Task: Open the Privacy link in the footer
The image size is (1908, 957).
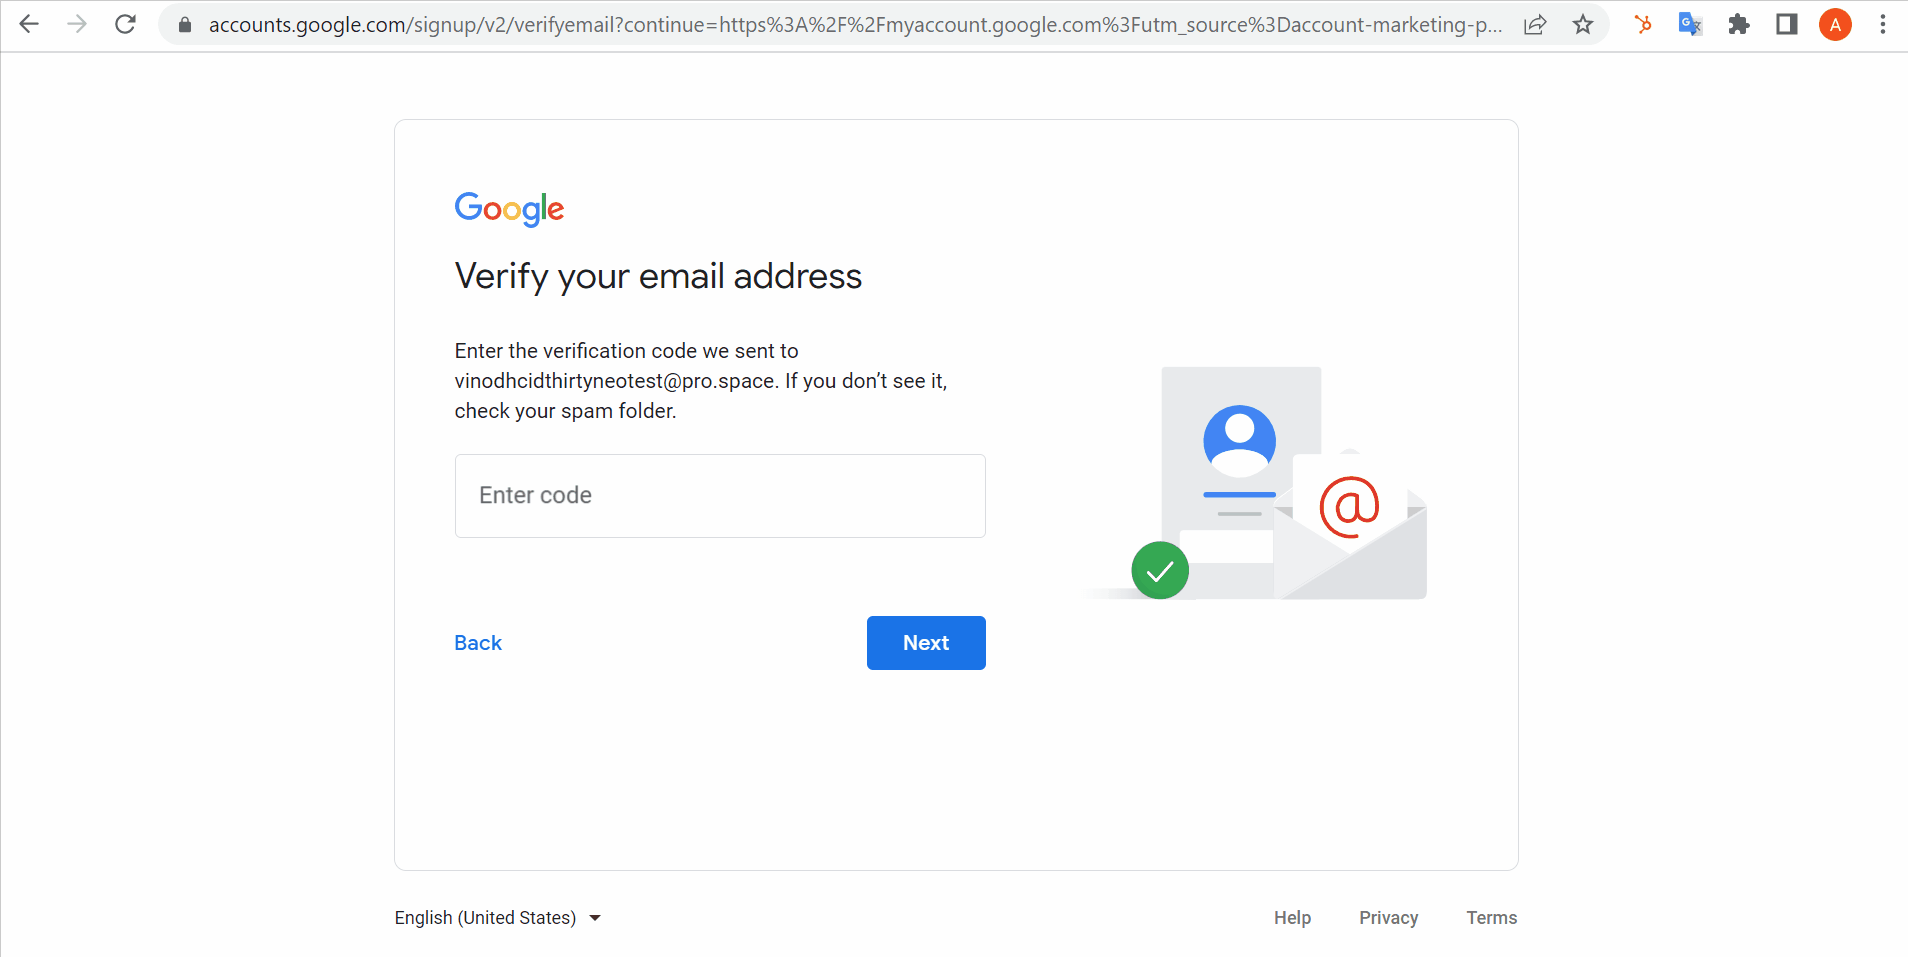Action: click(1389, 918)
